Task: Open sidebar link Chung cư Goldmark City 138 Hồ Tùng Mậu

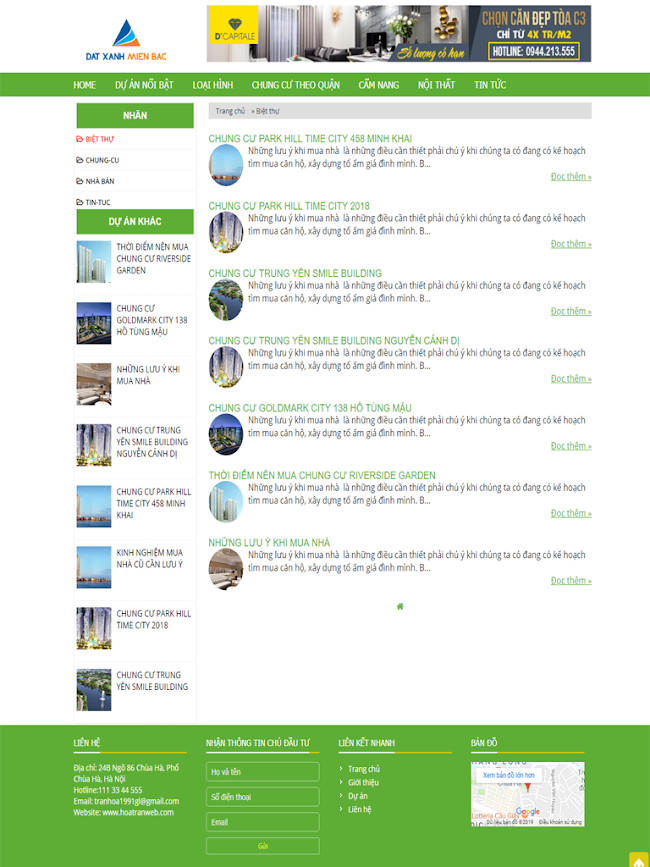Action: pos(152,320)
